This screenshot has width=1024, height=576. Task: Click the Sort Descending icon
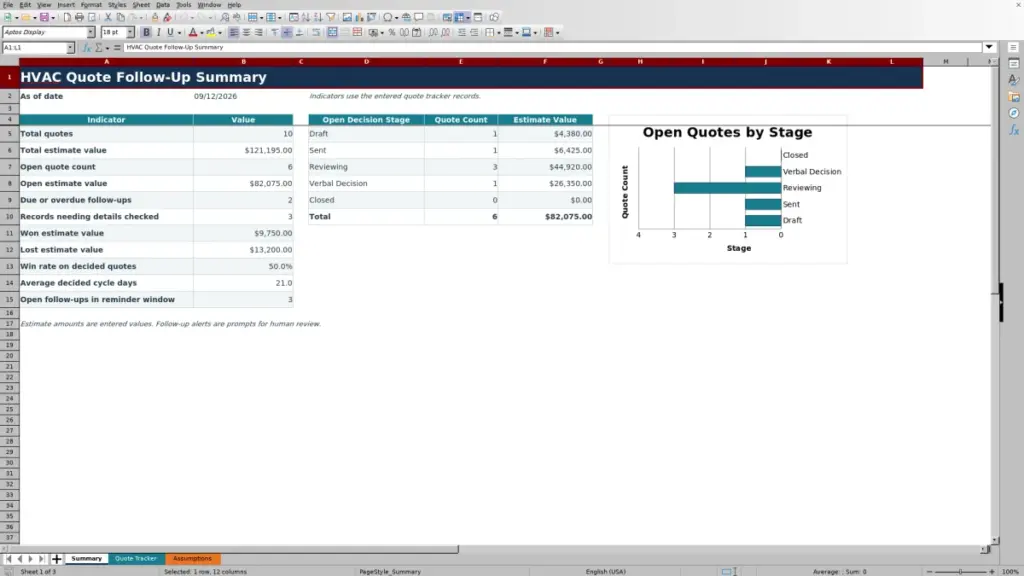(318, 17)
